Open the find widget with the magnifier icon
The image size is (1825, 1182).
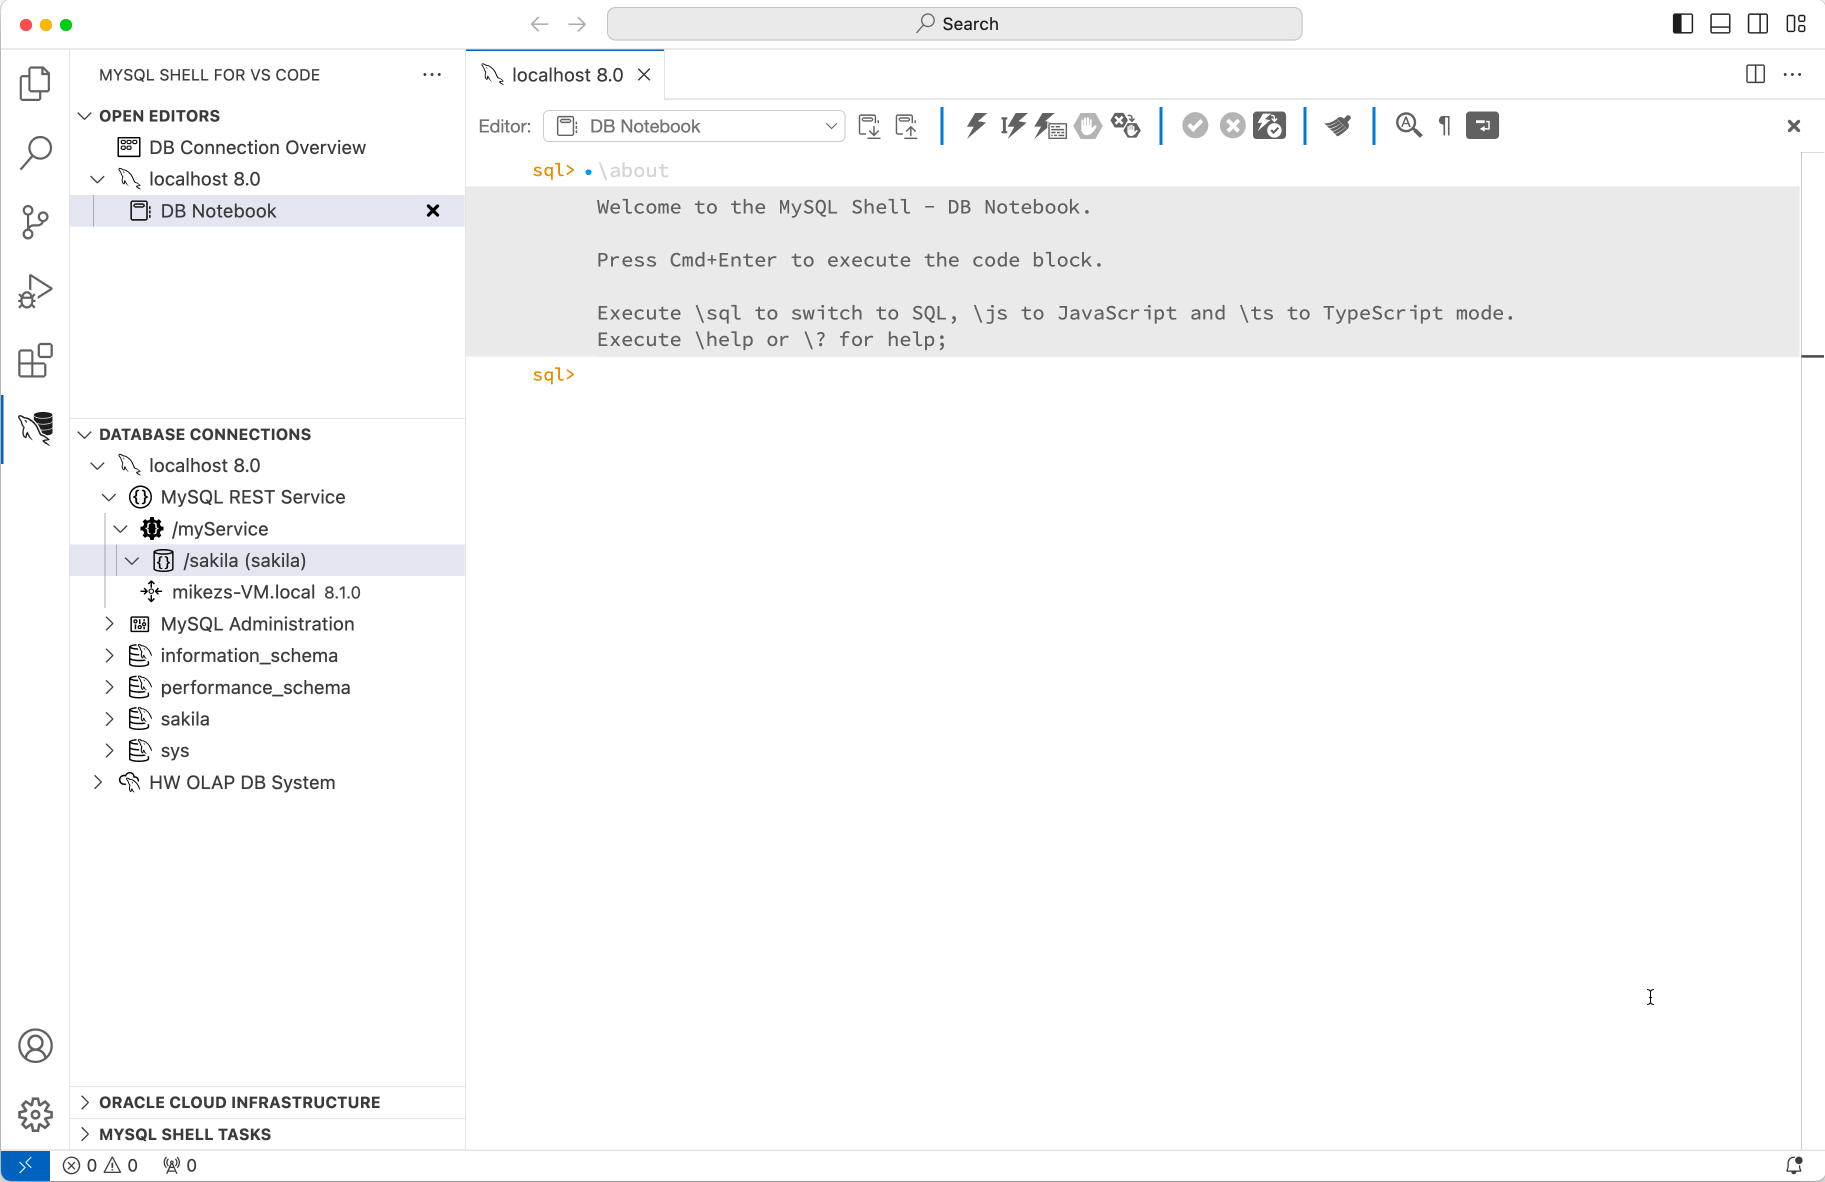coord(1408,125)
